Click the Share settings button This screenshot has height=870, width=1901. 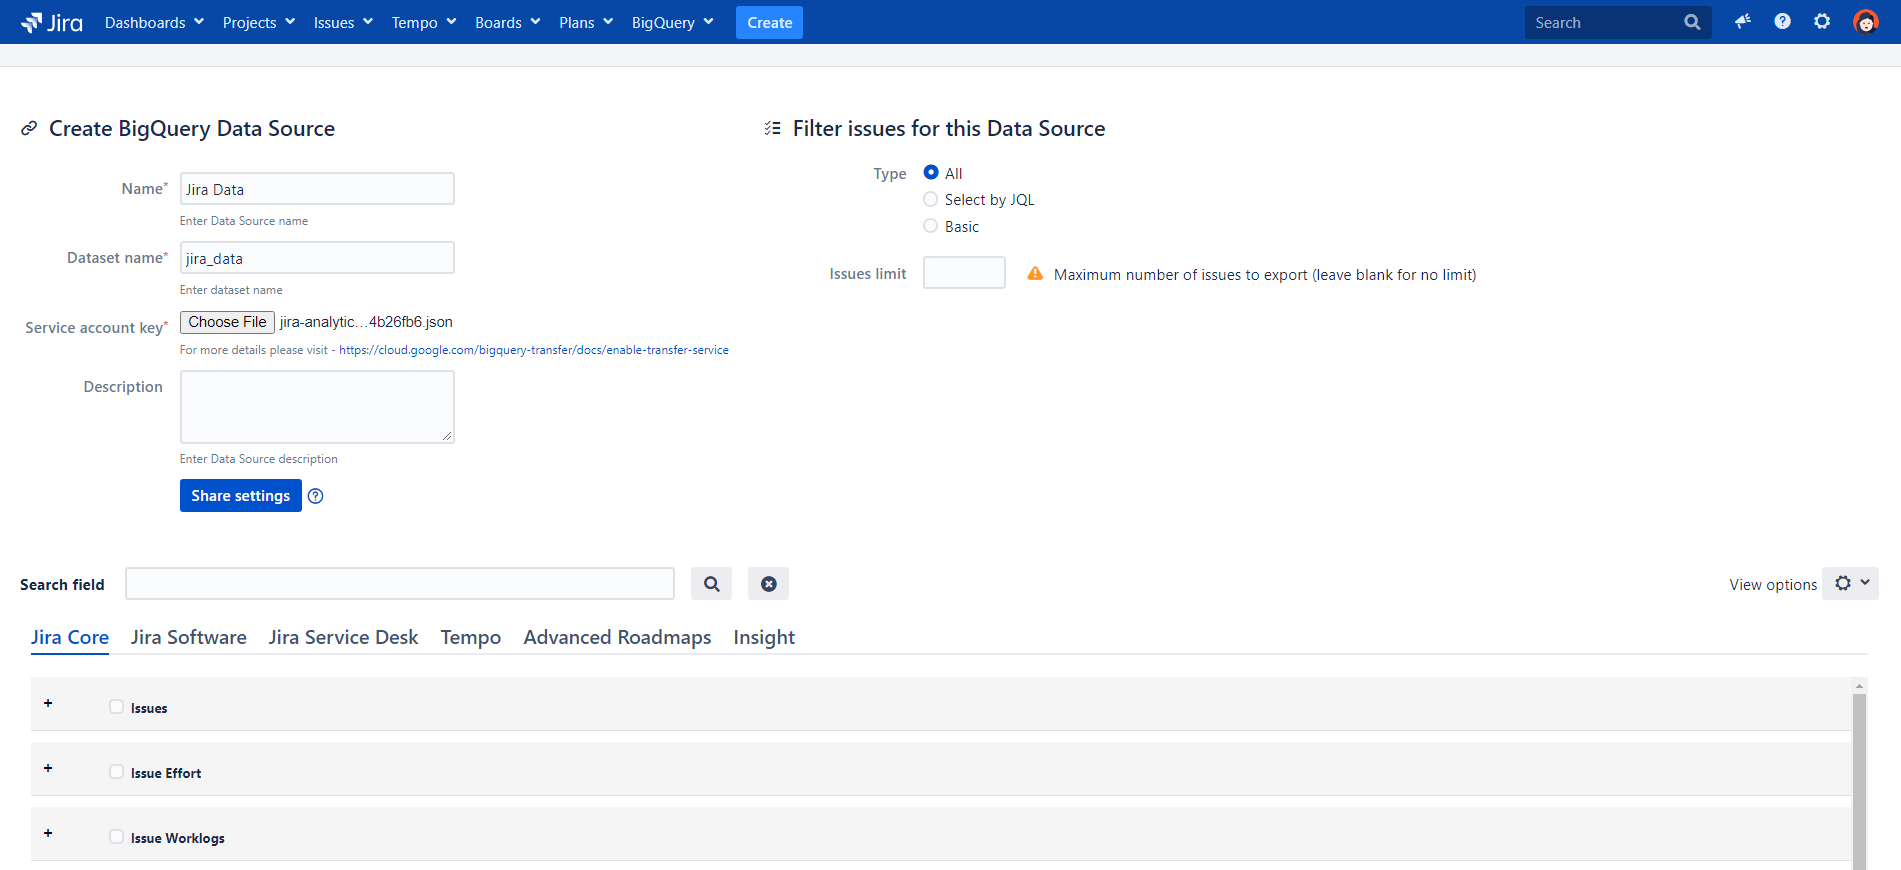[241, 495]
